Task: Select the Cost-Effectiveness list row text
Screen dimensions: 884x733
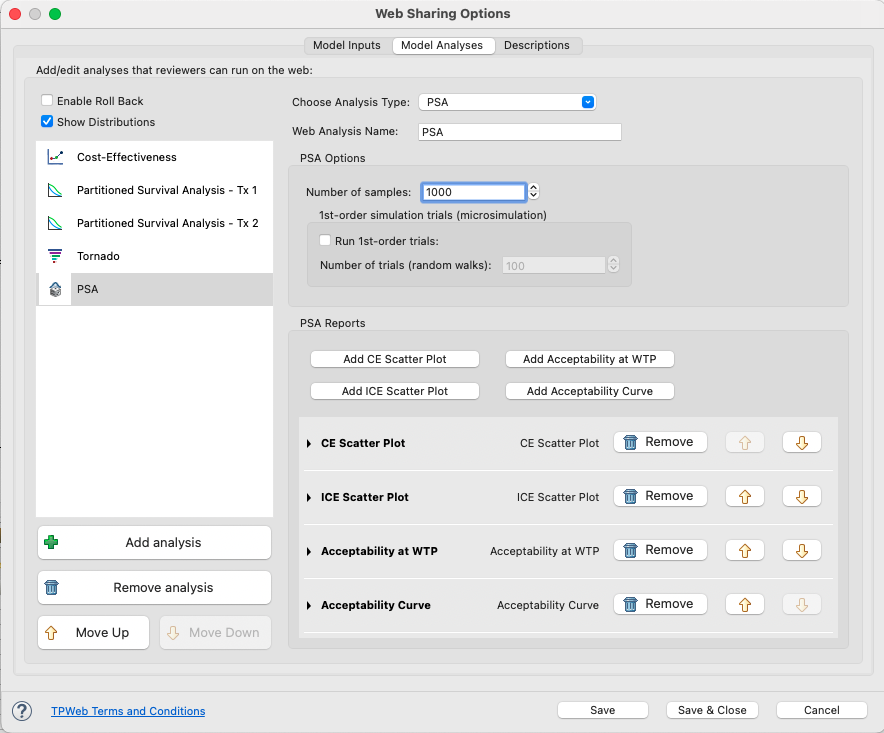Action: (x=127, y=157)
